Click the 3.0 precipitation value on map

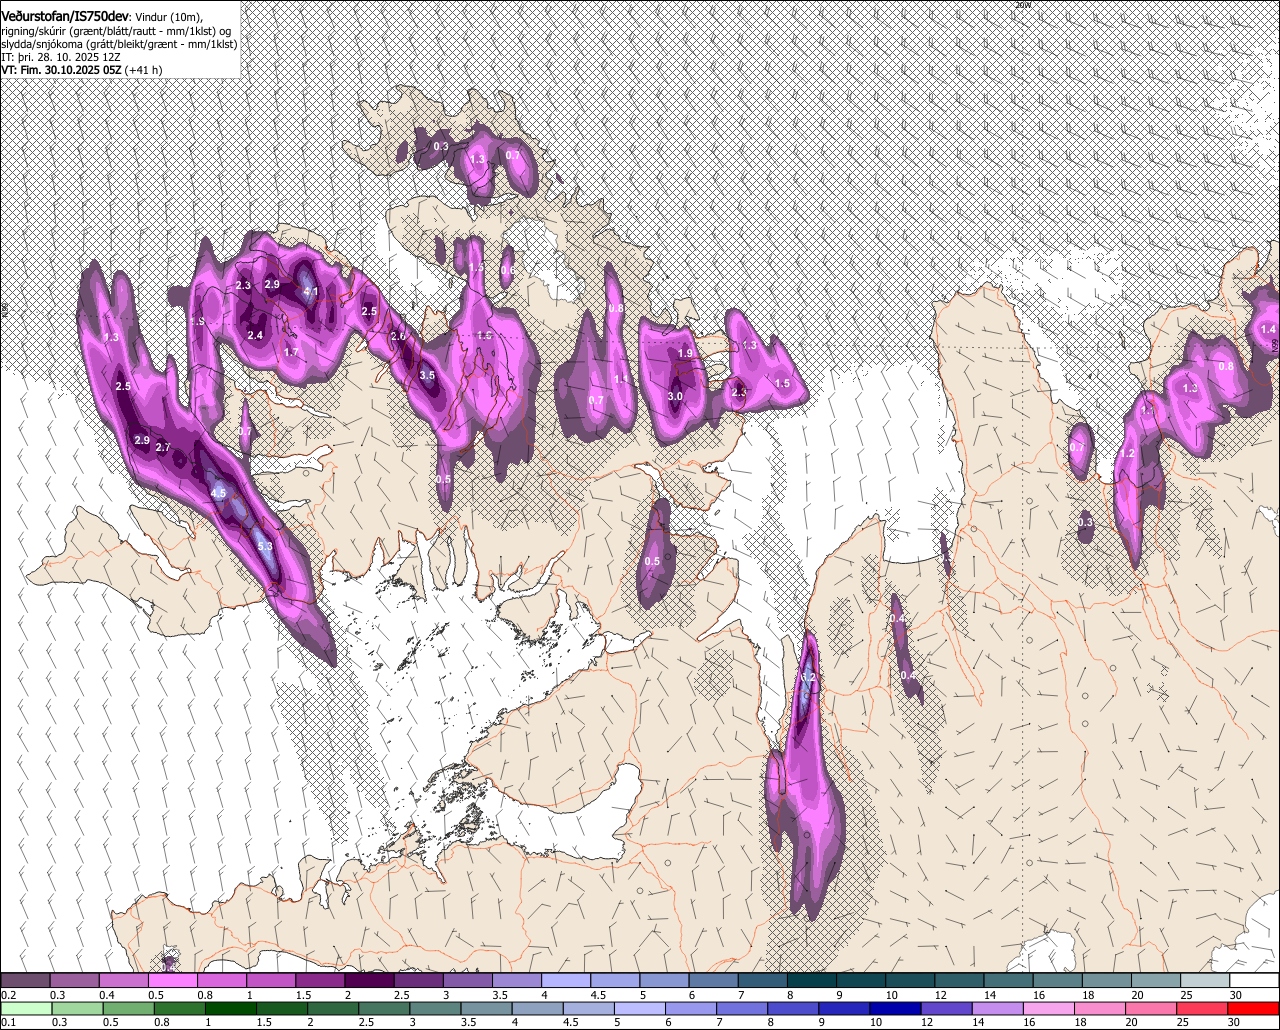[675, 397]
